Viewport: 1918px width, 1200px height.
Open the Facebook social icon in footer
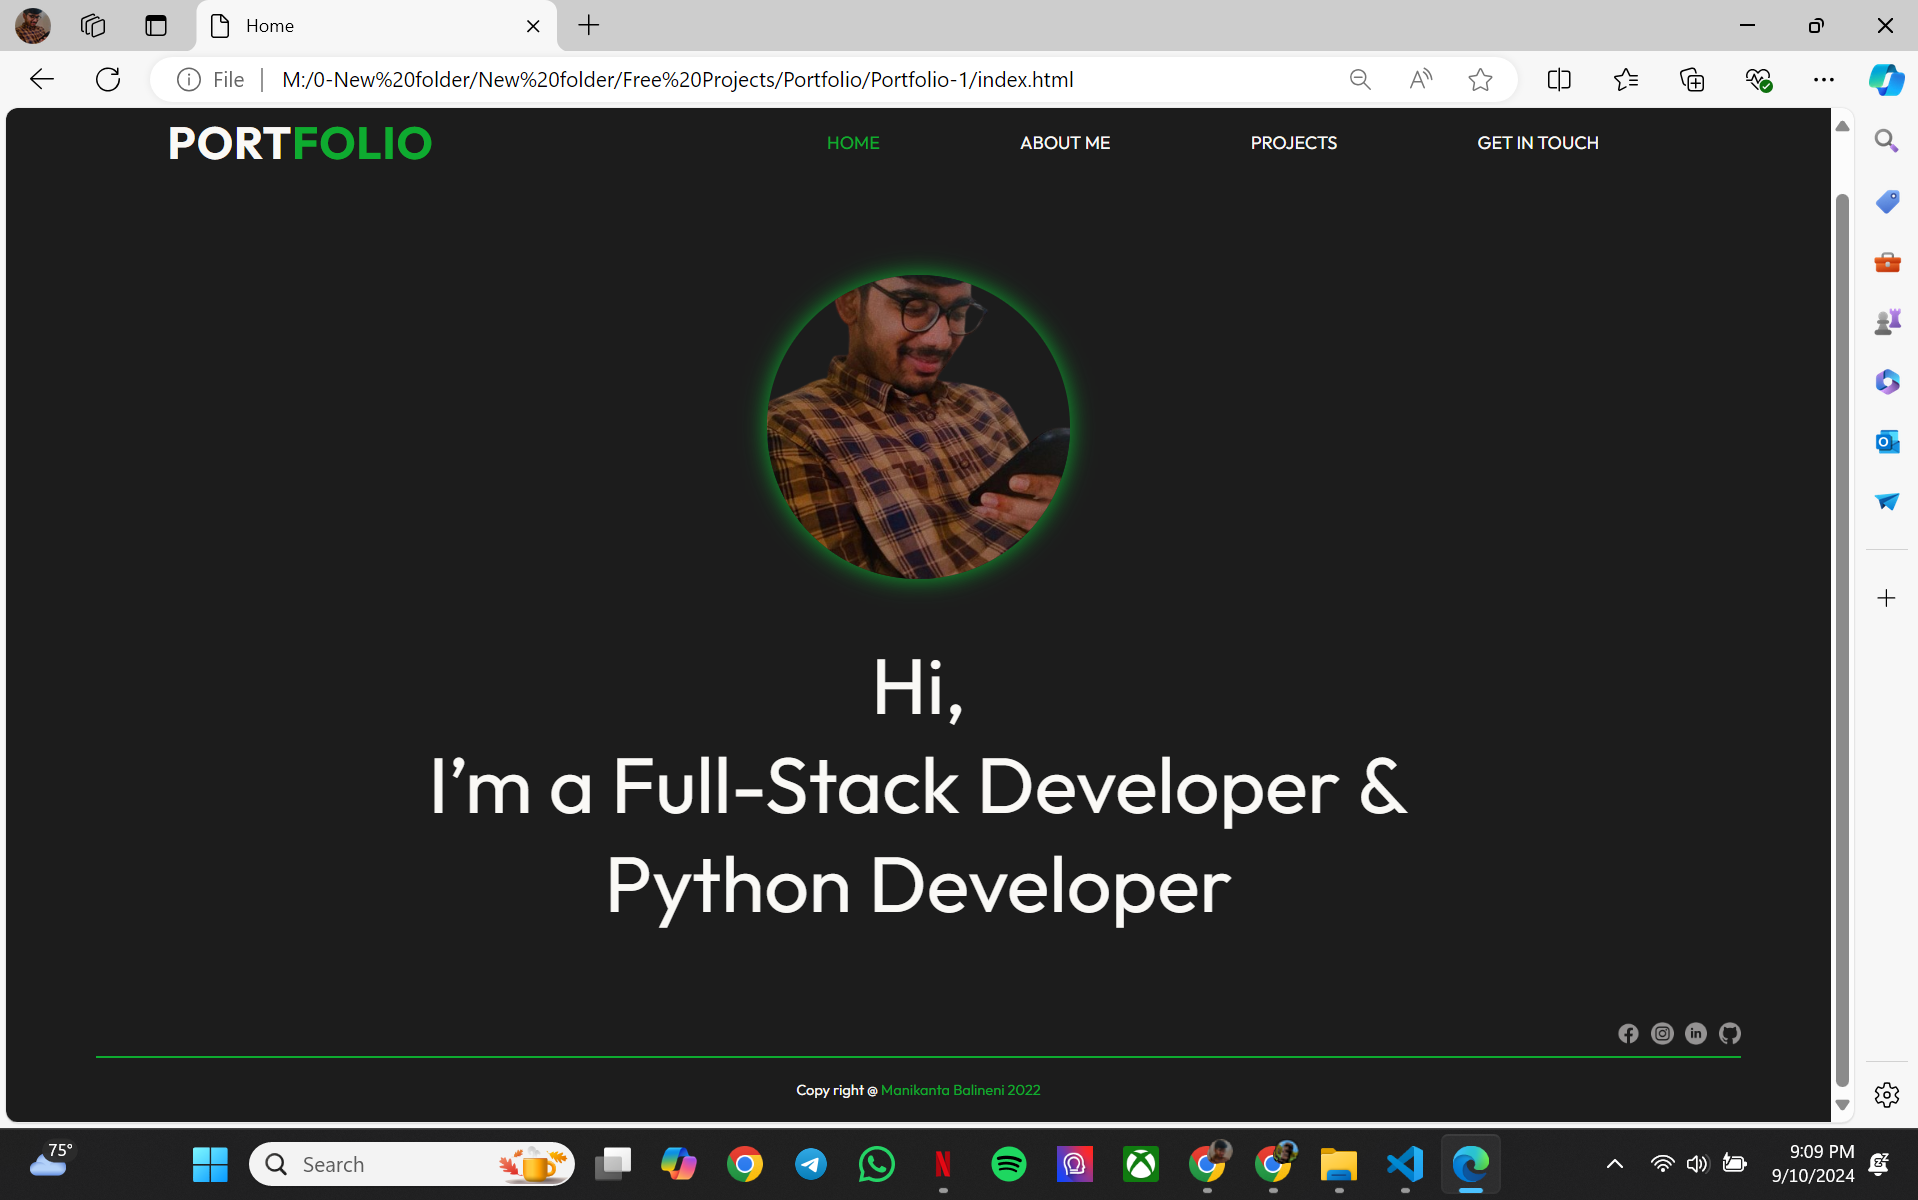pyautogui.click(x=1628, y=1033)
